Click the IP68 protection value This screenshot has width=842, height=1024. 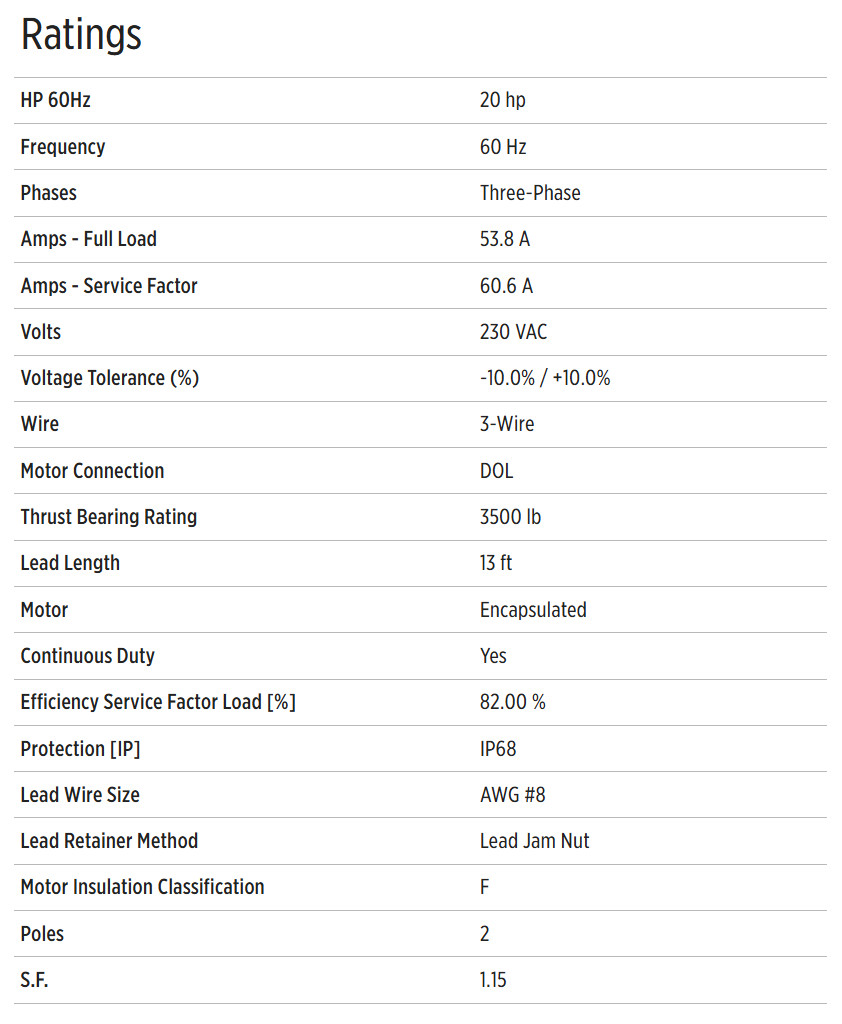pyautogui.click(x=498, y=749)
